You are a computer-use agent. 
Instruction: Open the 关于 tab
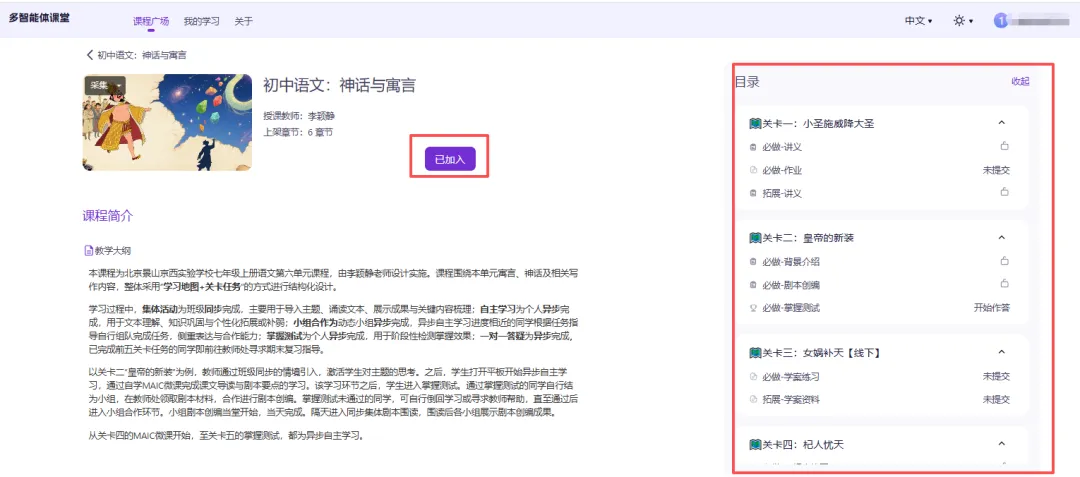pyautogui.click(x=244, y=21)
